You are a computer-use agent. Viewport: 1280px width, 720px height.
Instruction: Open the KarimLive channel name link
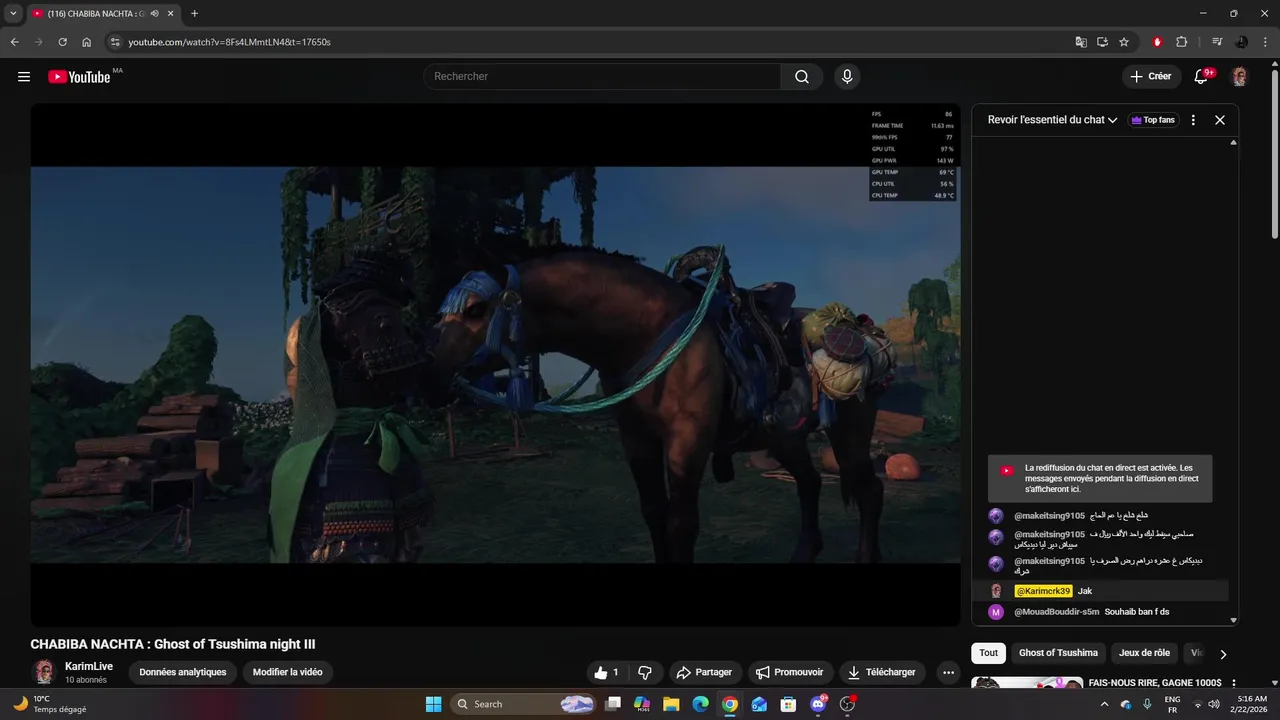(x=89, y=666)
